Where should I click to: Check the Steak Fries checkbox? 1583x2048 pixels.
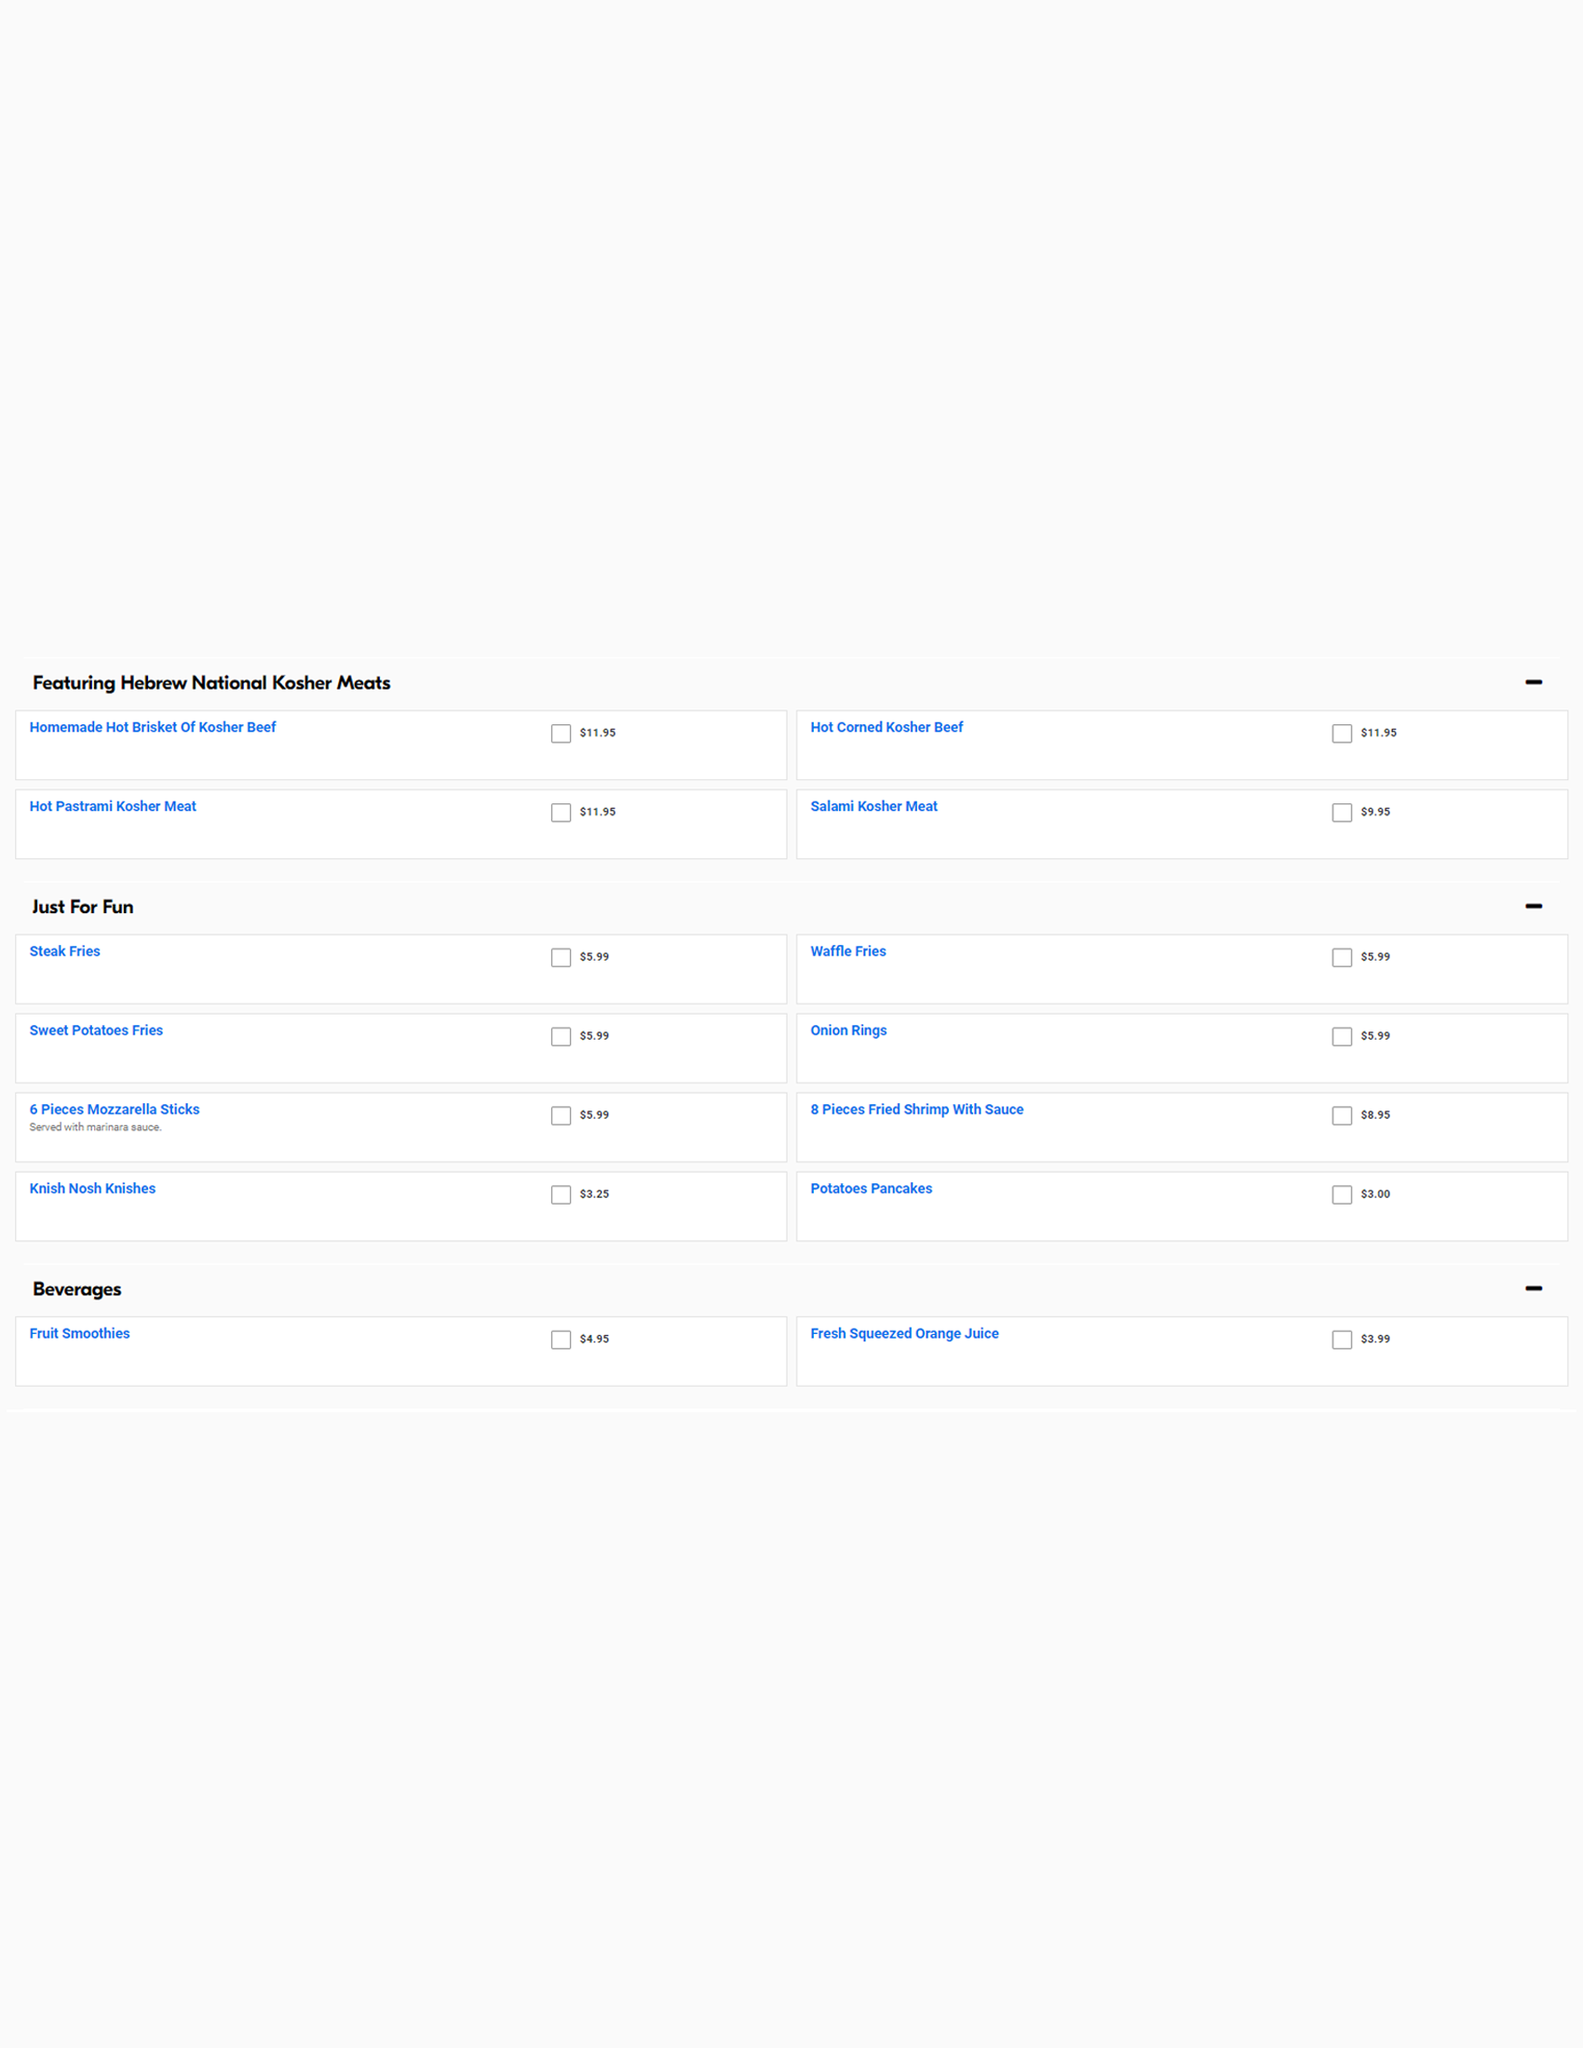click(561, 957)
